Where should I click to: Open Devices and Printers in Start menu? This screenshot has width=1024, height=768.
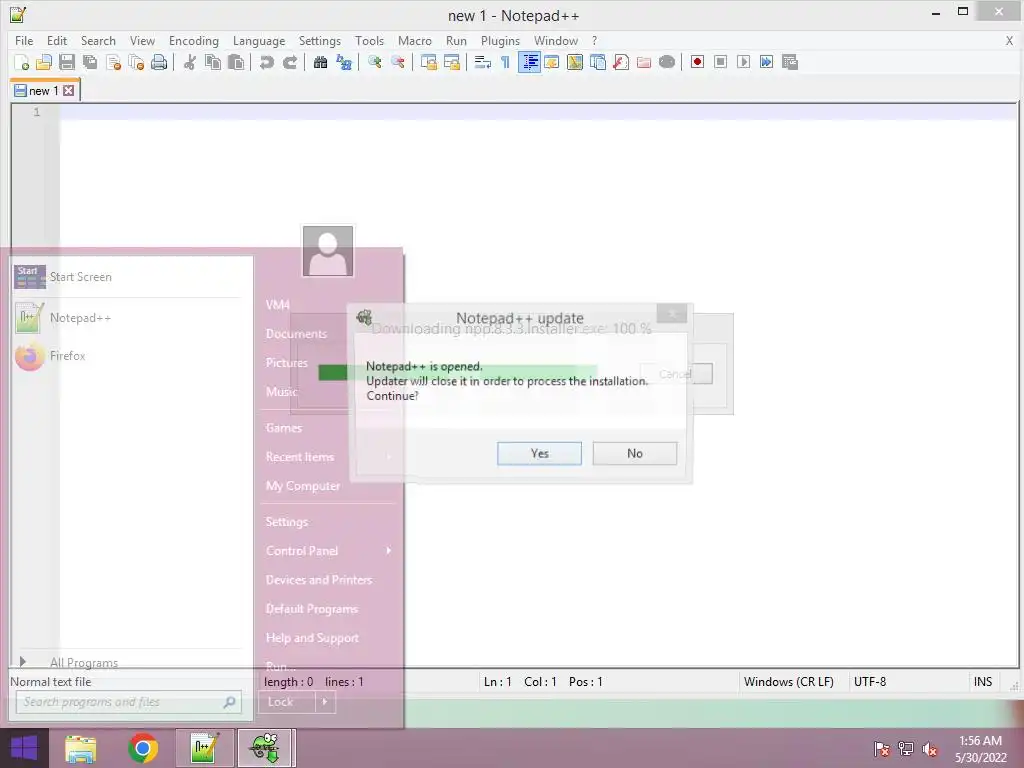pos(319,580)
